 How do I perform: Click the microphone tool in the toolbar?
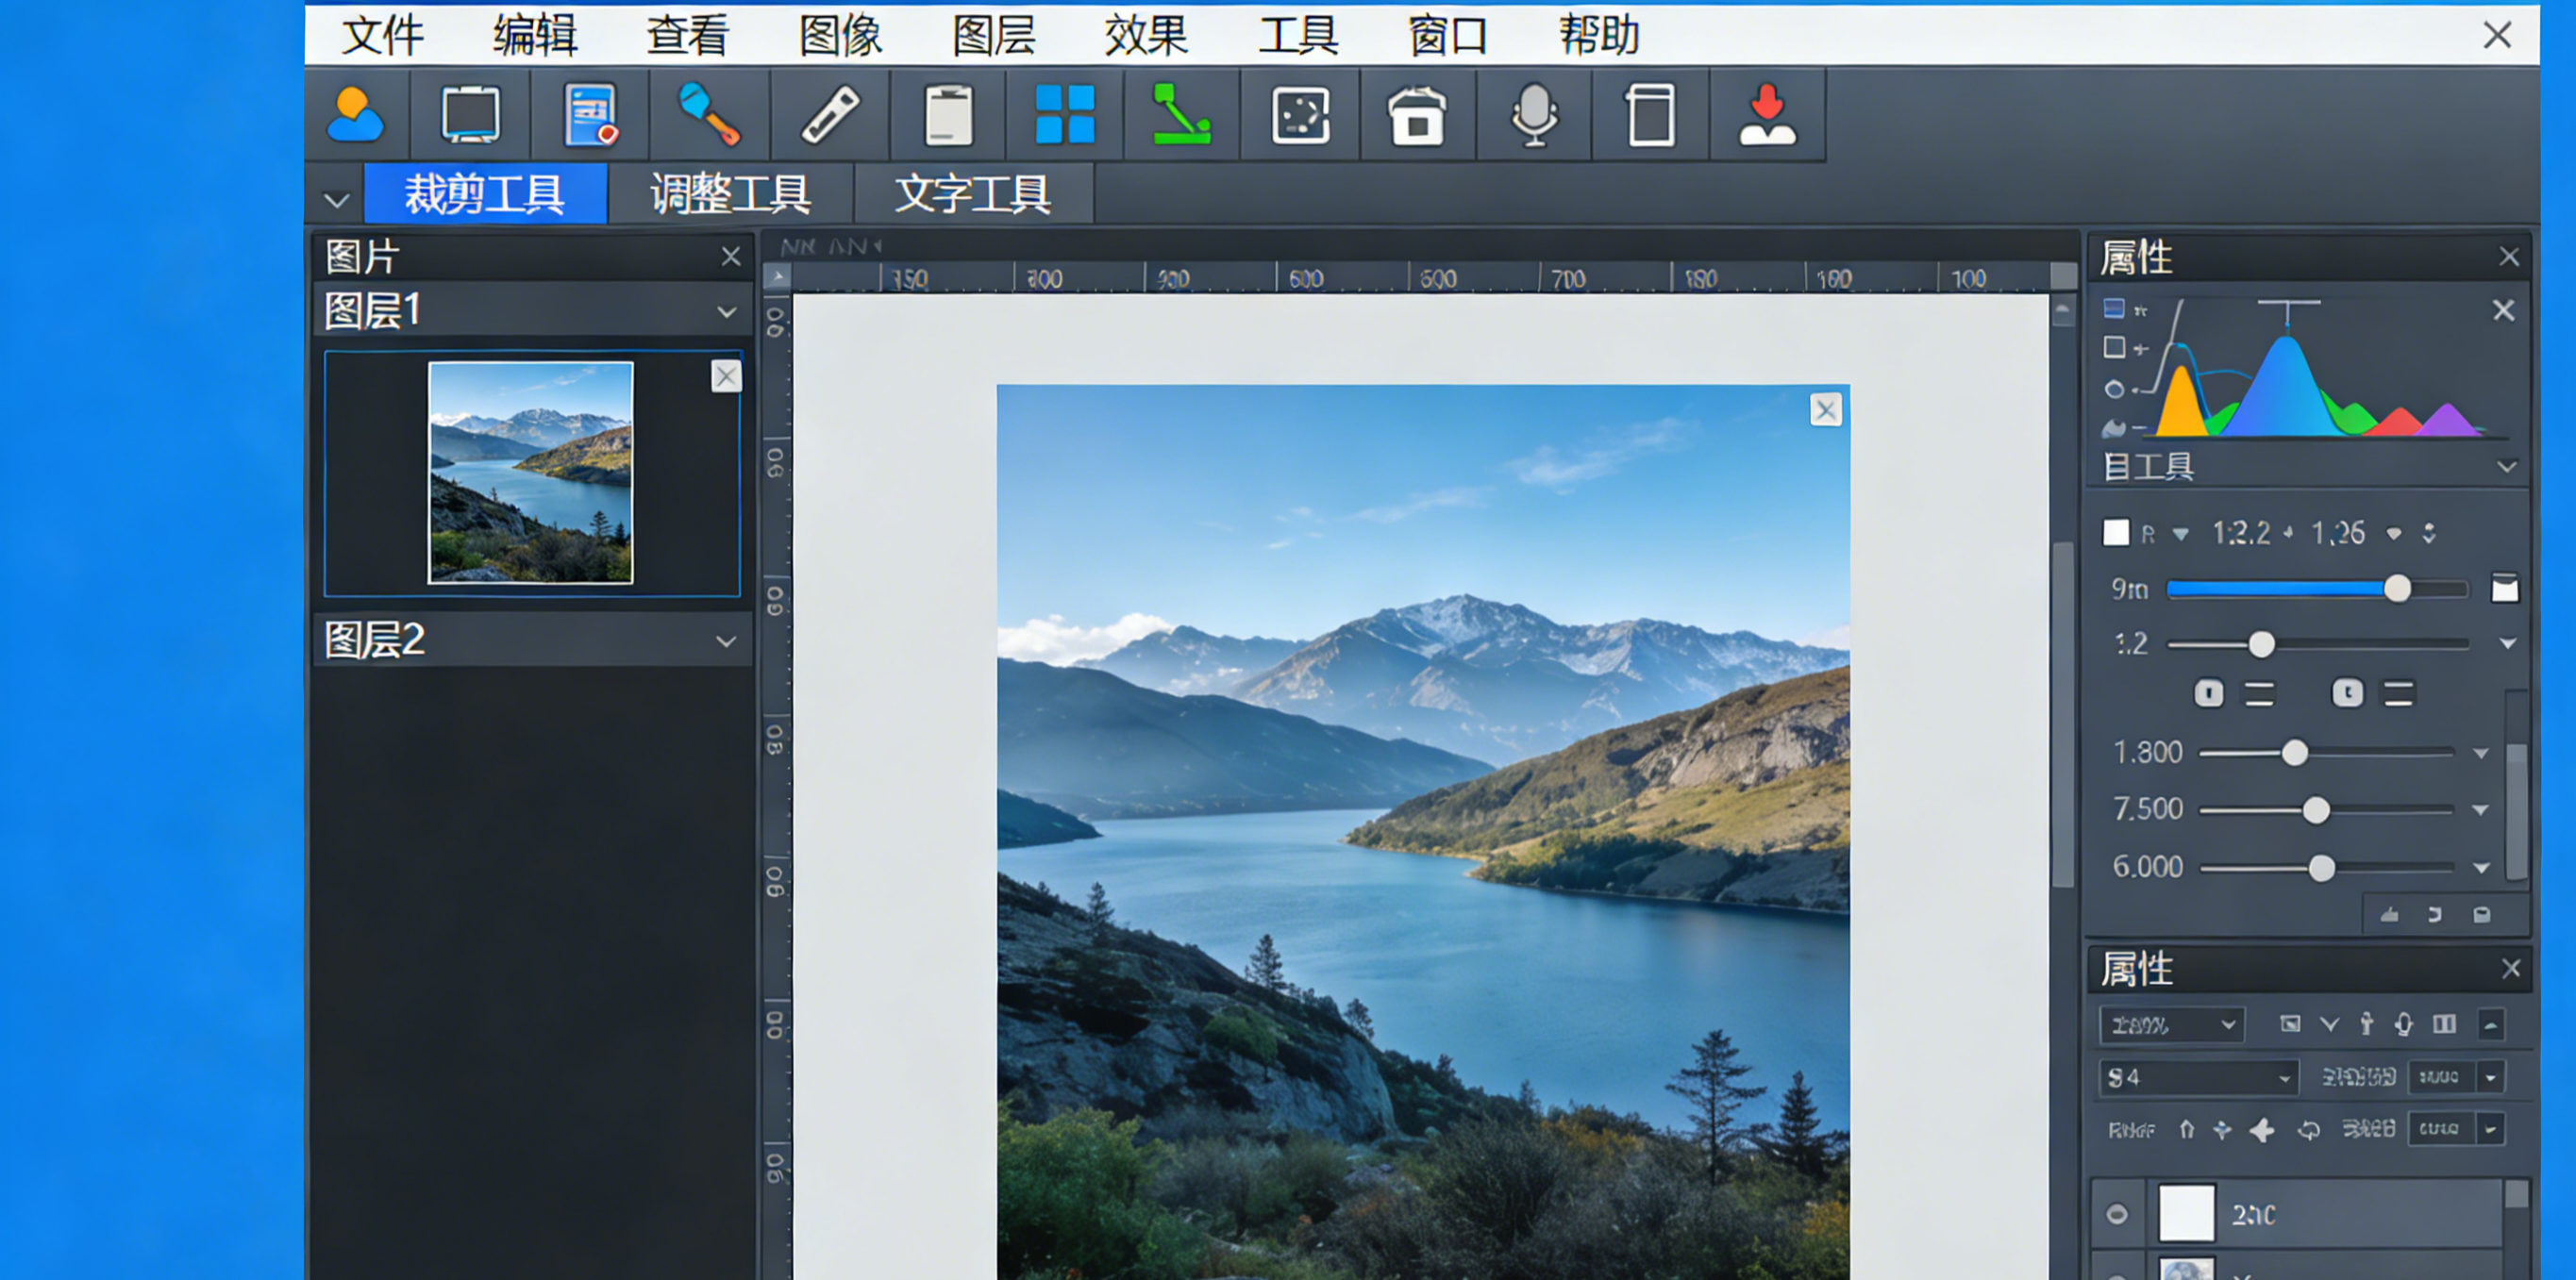click(x=1535, y=115)
